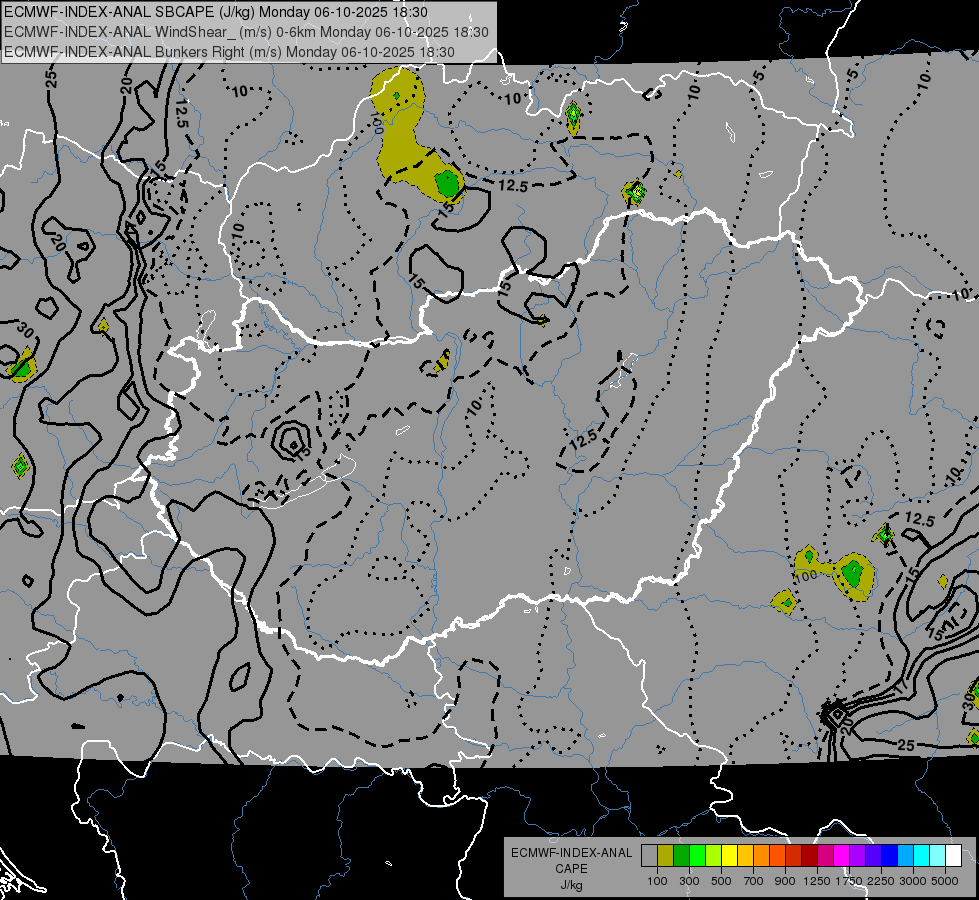Pick the magenta legend swatch
The height and width of the screenshot is (900, 979).
pos(841,856)
